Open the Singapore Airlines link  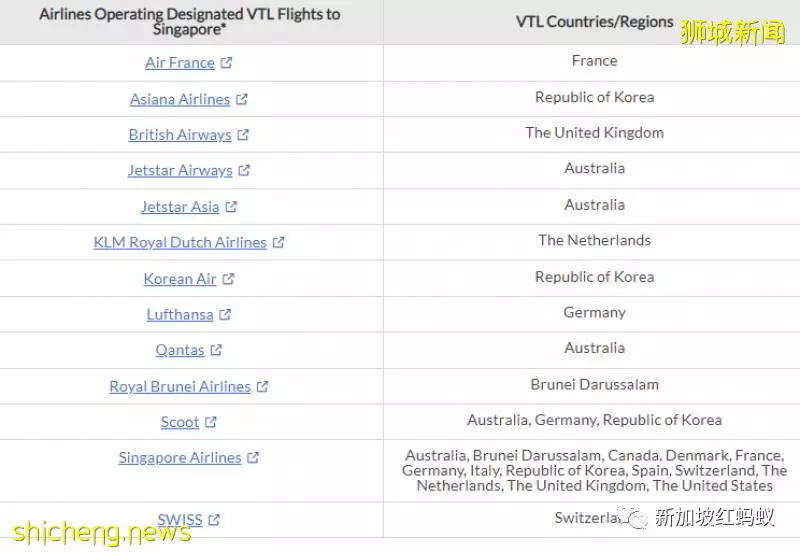click(180, 458)
